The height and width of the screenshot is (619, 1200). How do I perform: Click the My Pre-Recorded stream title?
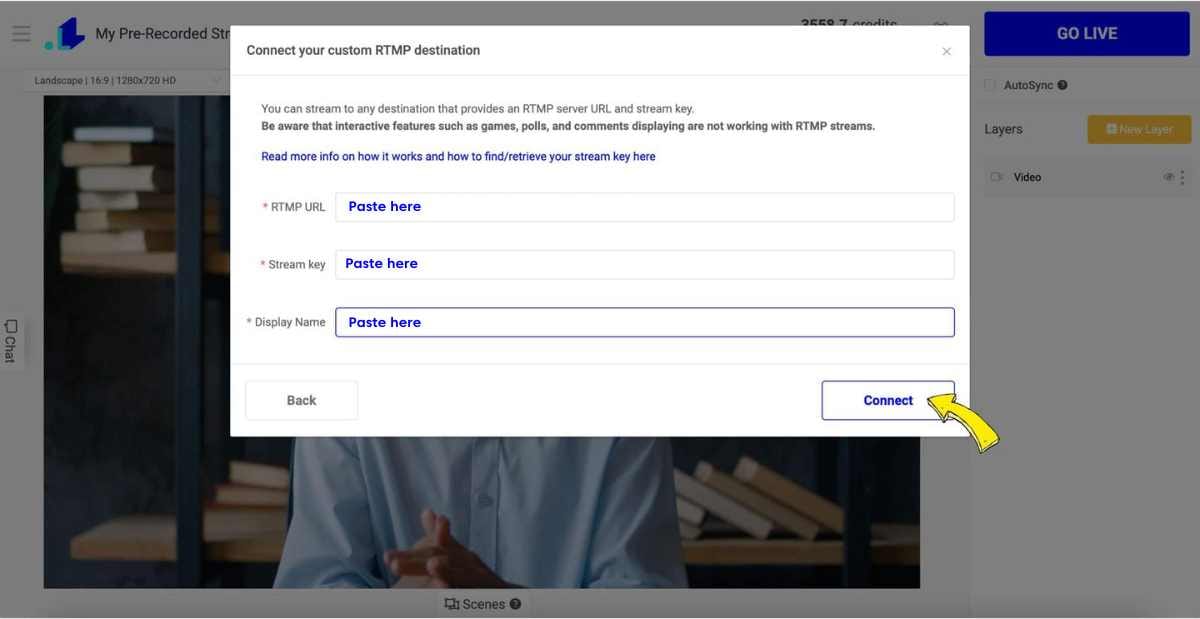tap(163, 34)
